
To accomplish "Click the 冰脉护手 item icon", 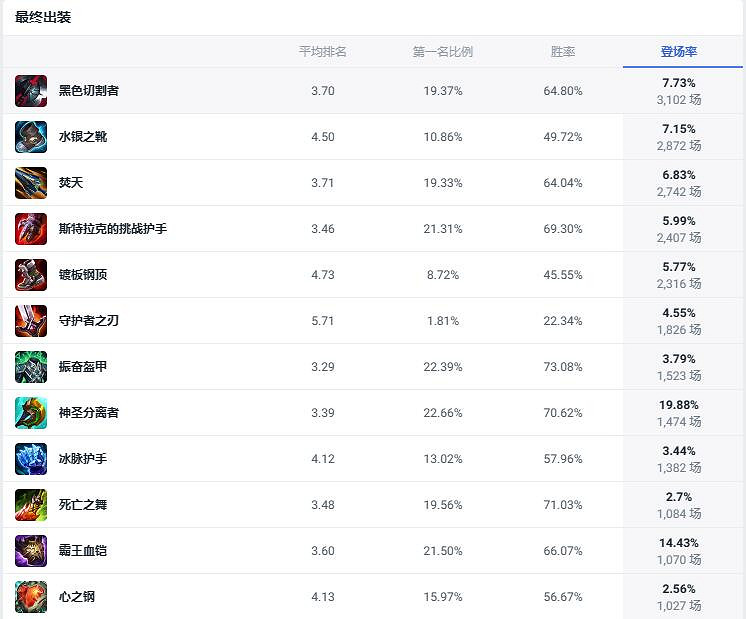I will (31, 459).
